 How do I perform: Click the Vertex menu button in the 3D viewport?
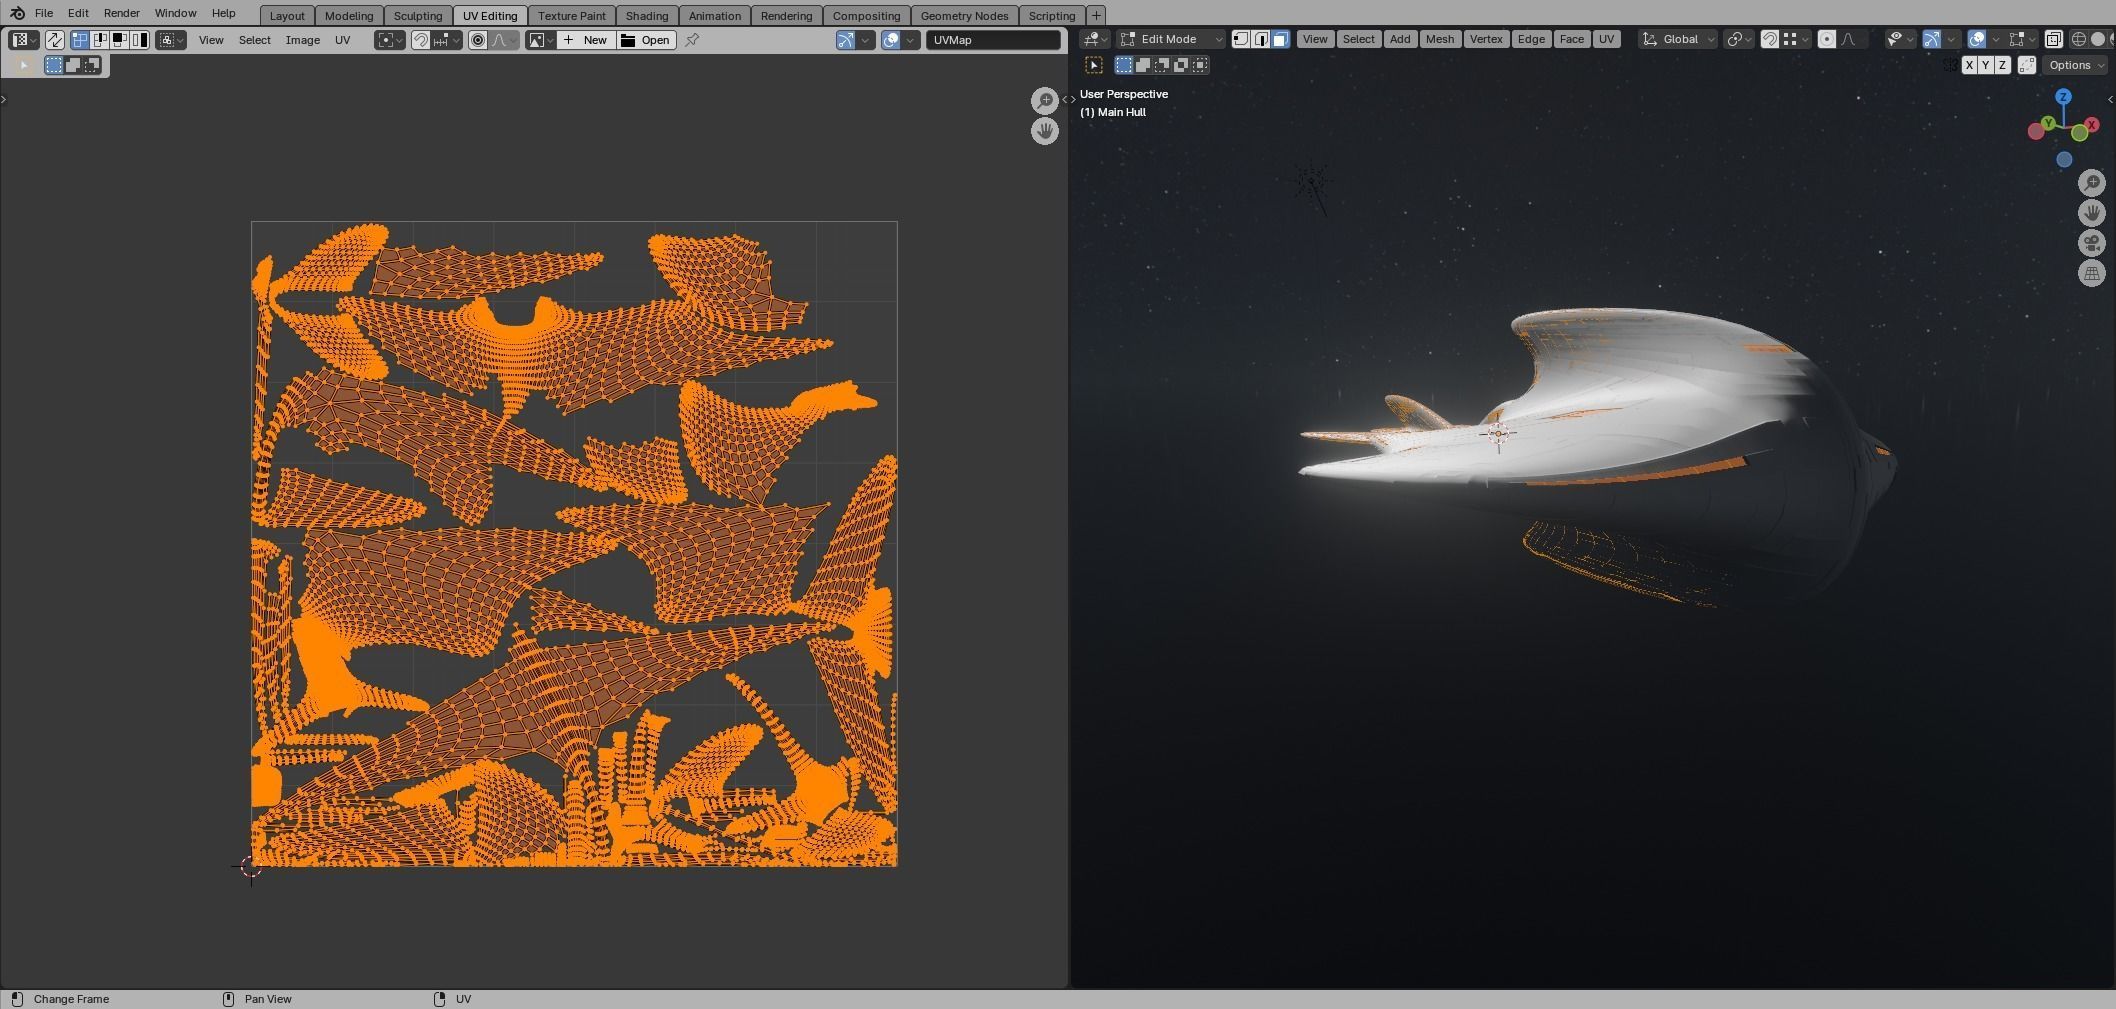(1486, 39)
